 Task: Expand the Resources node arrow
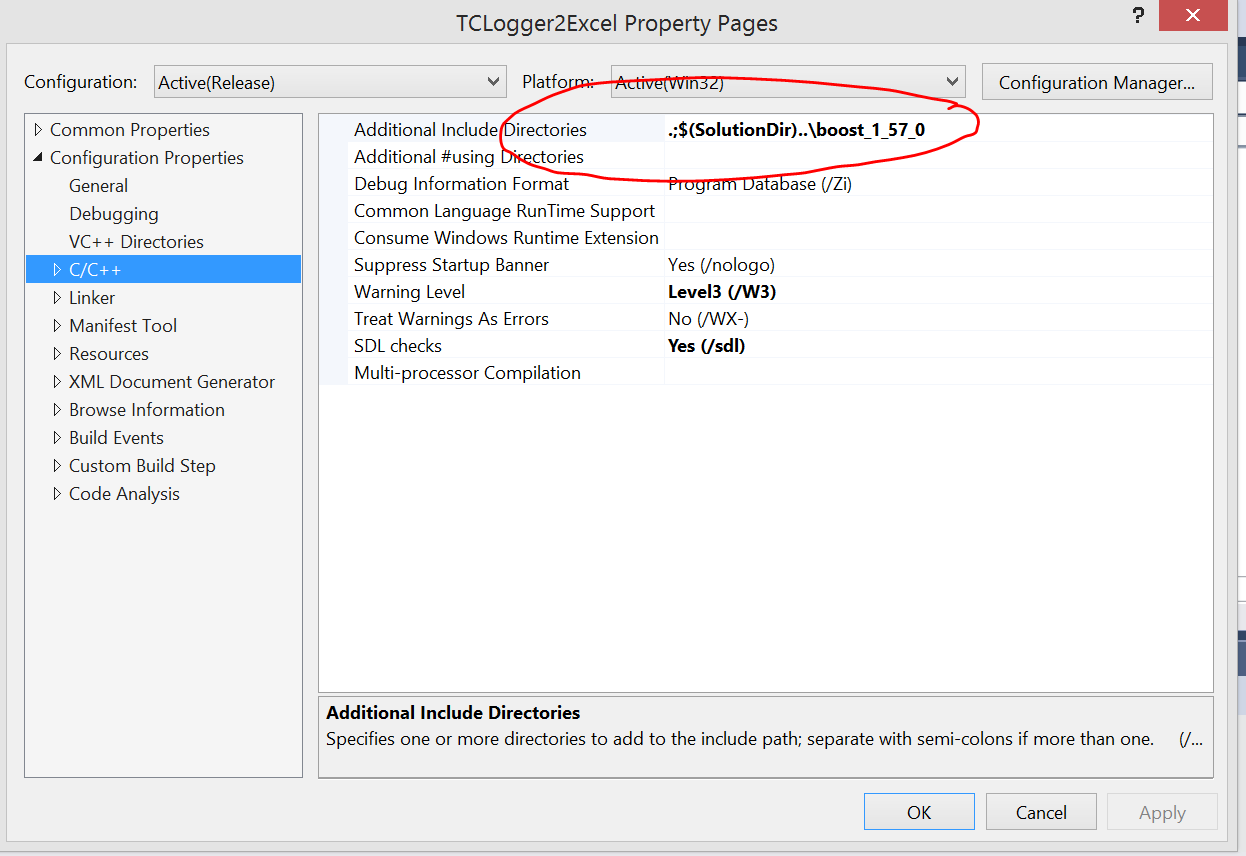point(57,354)
